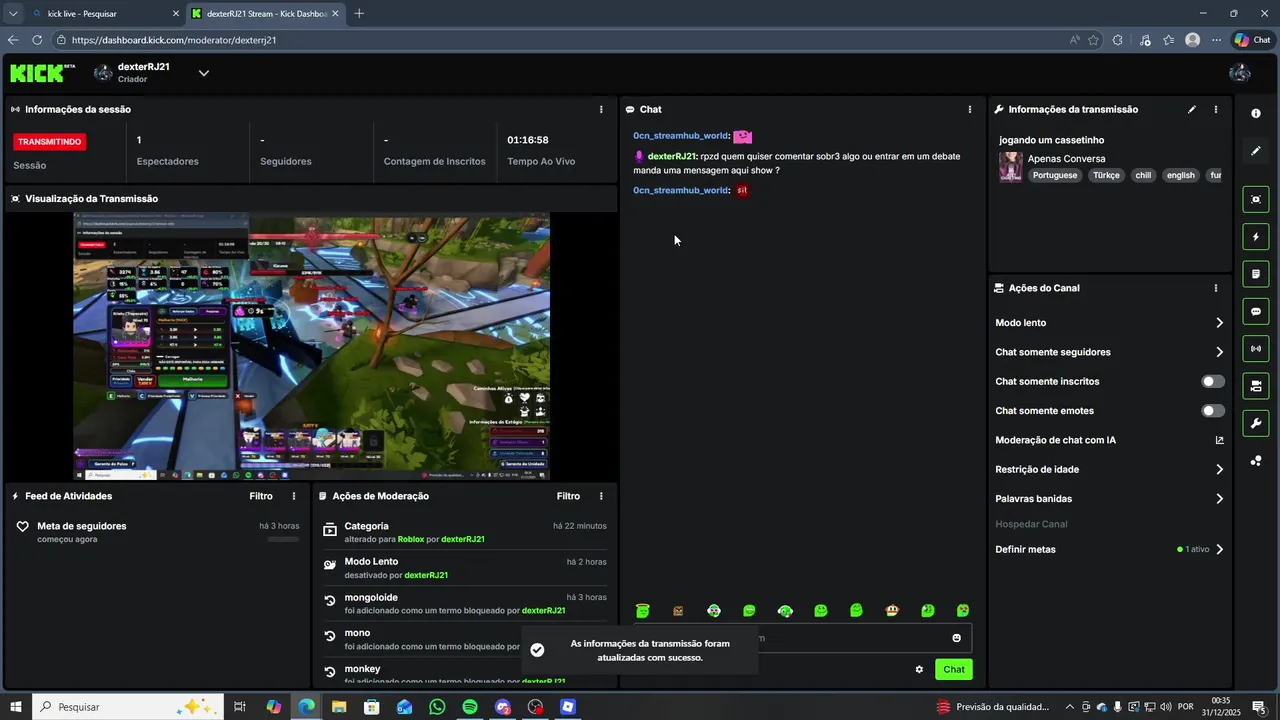
Task: Open the emoji picker in chat input
Action: pyautogui.click(x=956, y=638)
